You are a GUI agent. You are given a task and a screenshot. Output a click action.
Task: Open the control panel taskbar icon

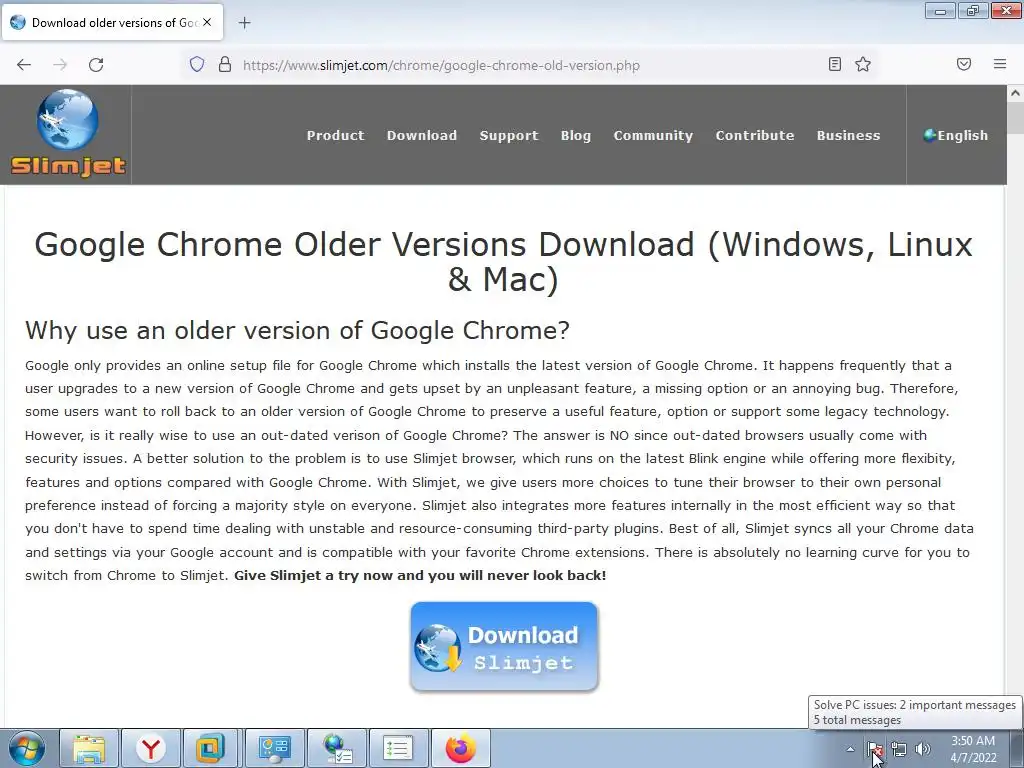click(274, 748)
